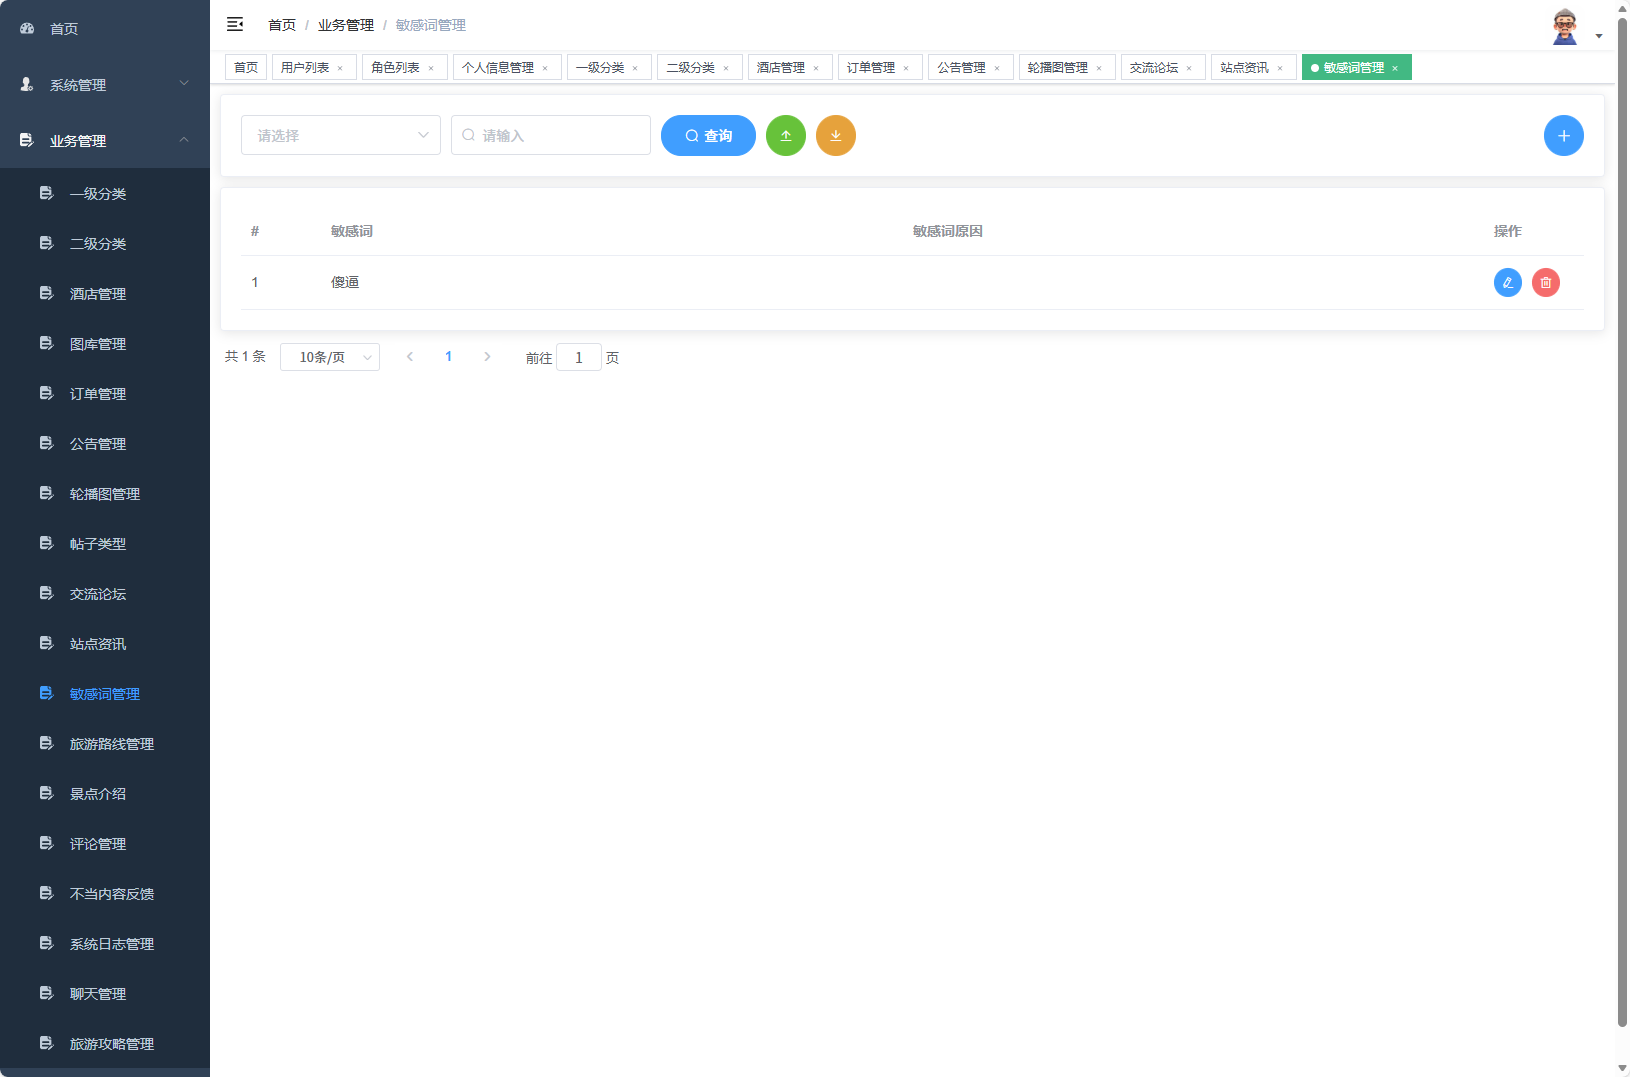Open the 10条/页 page size dropdown
The height and width of the screenshot is (1077, 1630).
click(x=330, y=356)
